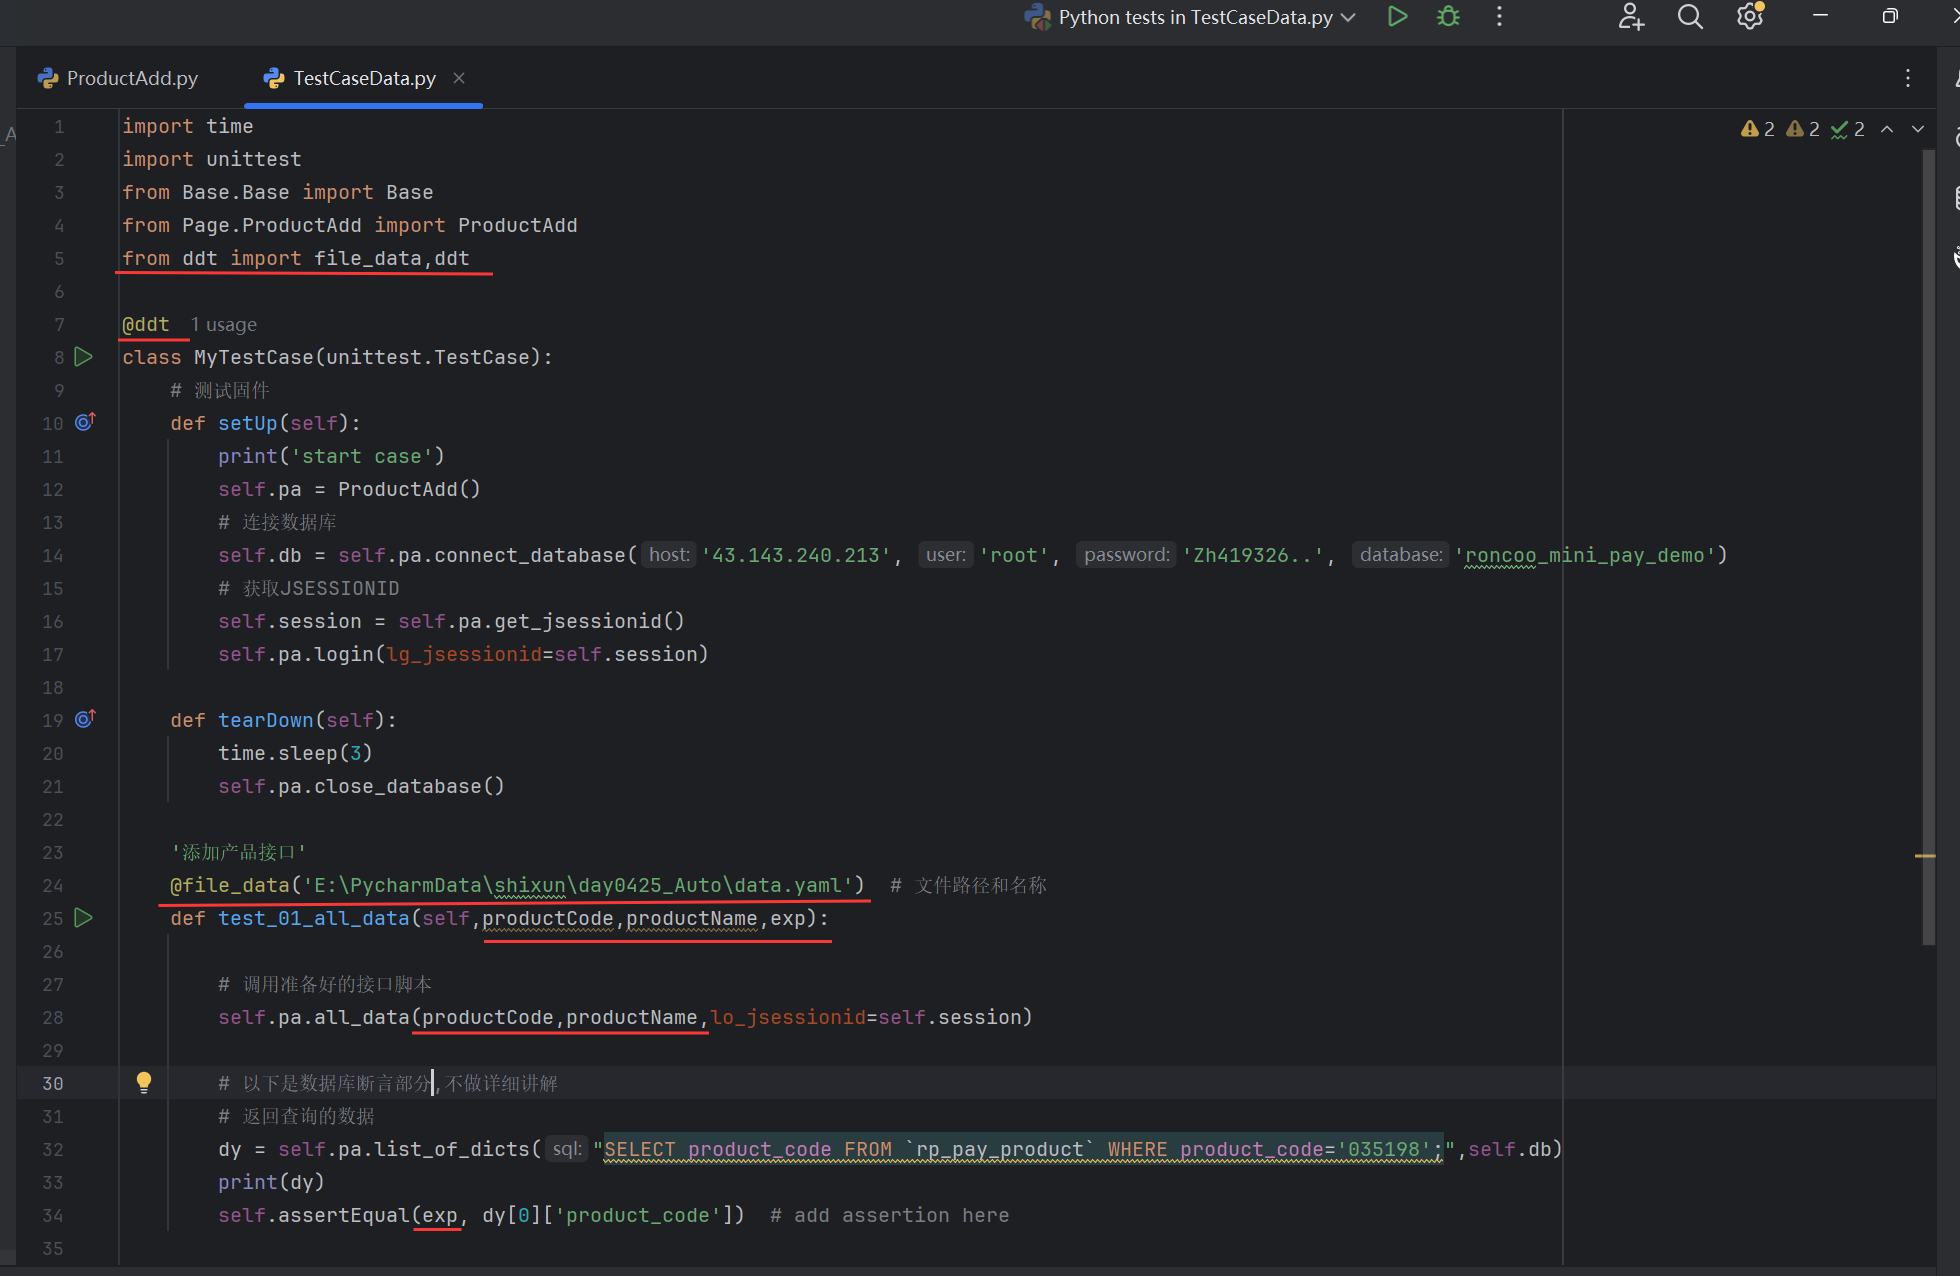1960x1276 pixels.
Task: Click the warnings count inspection widget
Action: pyautogui.click(x=1757, y=129)
